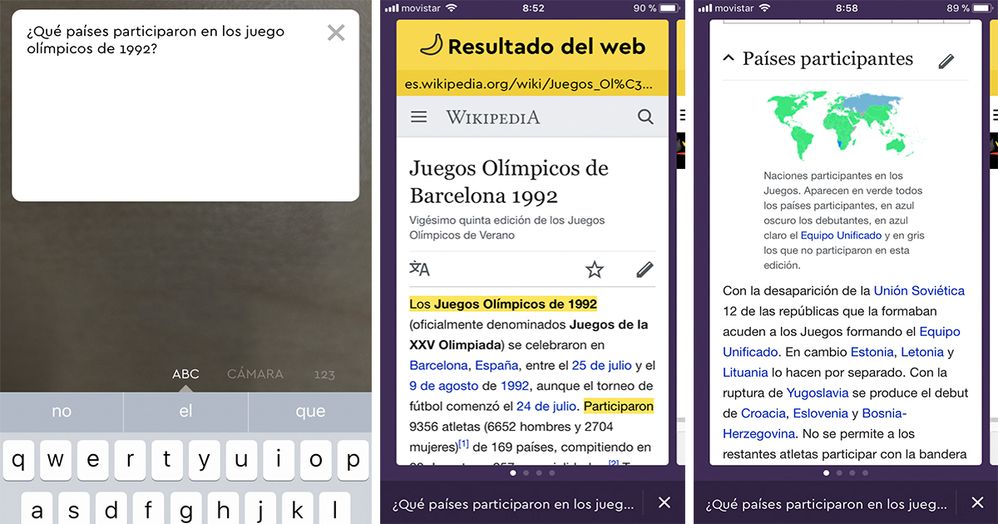Edit the Países participantes section with pencil
Screen dimensions: 998x524
point(946,61)
